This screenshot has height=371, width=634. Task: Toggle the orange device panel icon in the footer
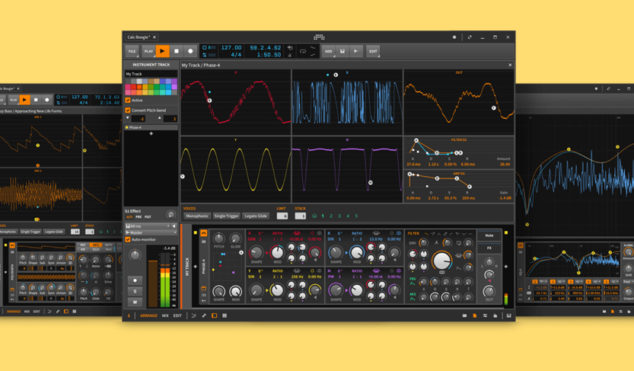point(214,316)
